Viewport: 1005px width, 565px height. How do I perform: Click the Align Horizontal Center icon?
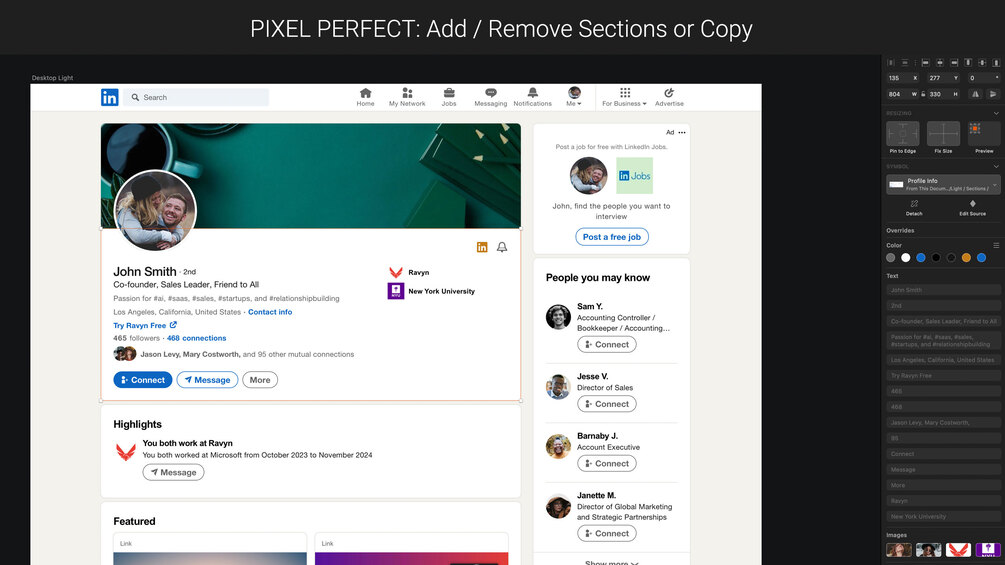tap(940, 63)
